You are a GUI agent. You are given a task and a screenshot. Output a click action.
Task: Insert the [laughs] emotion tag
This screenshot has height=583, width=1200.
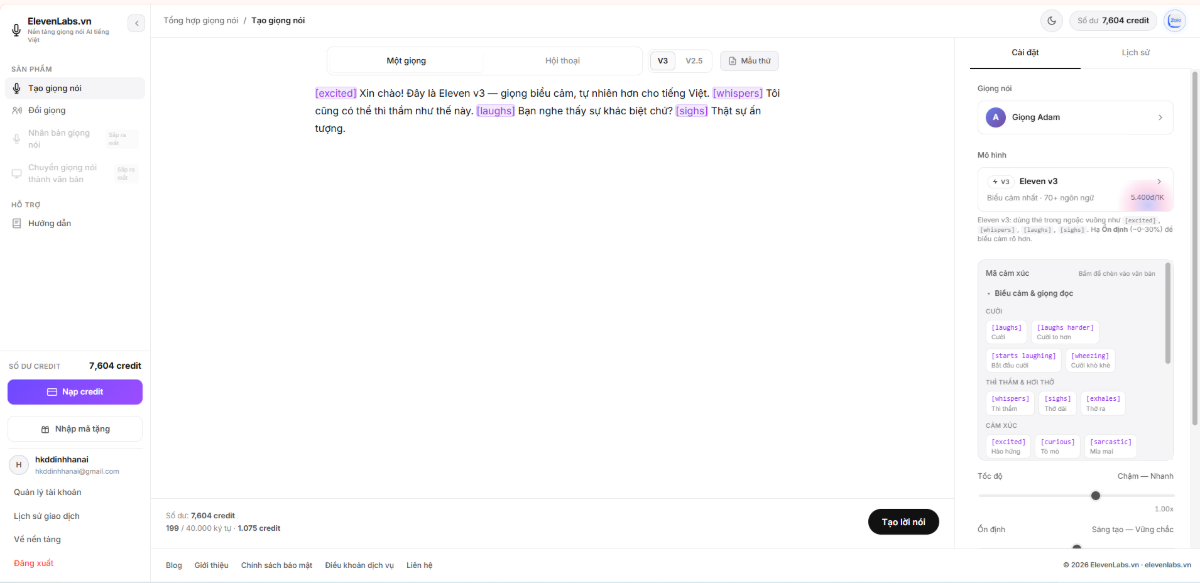coord(1006,332)
